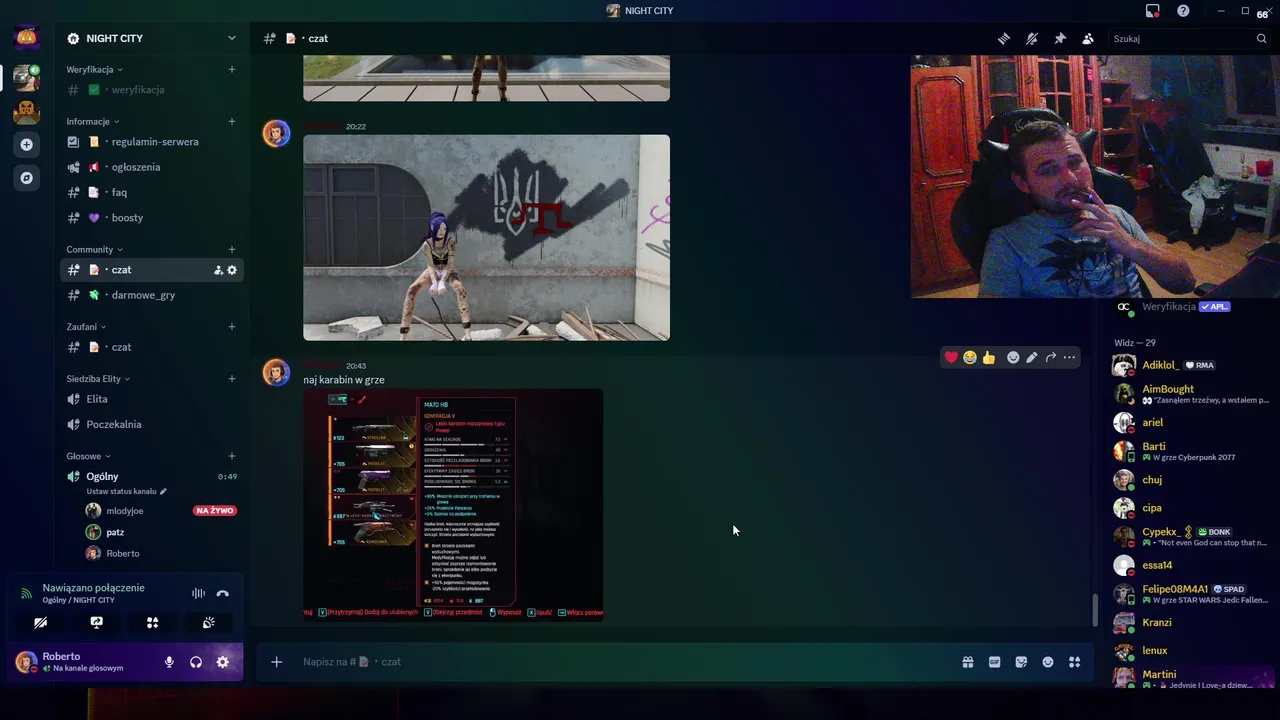Viewport: 1280px width, 720px height.
Task: Open Discover servers compass icon
Action: click(26, 178)
